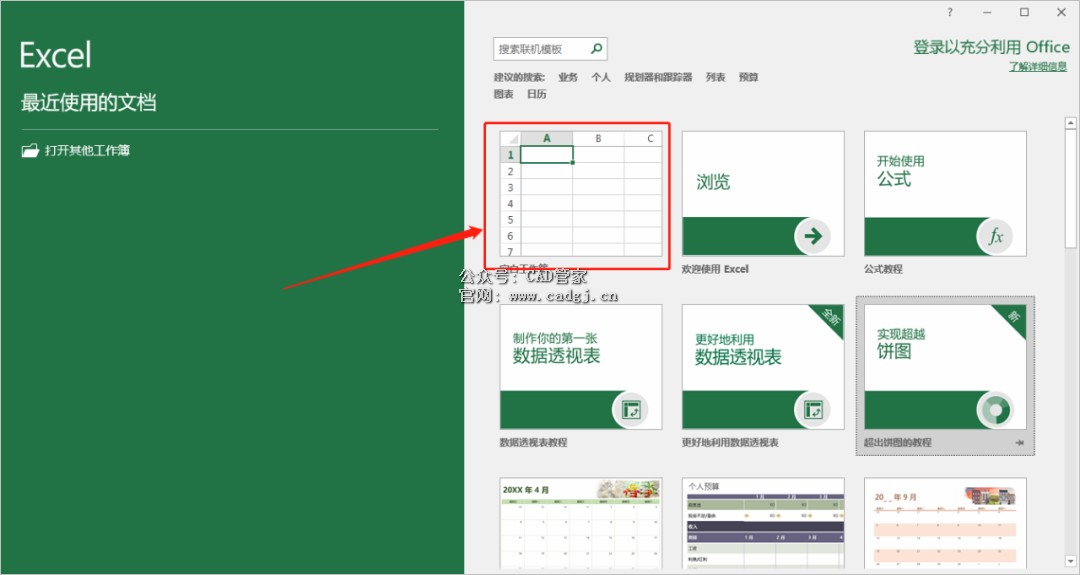
Task: Click the help question mark icon
Action: click(950, 12)
